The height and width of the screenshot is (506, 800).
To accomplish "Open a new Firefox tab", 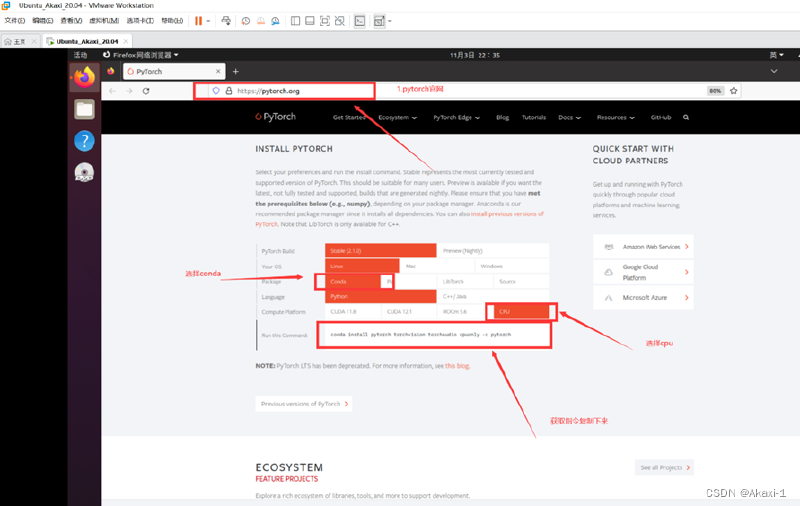I will pos(235,71).
